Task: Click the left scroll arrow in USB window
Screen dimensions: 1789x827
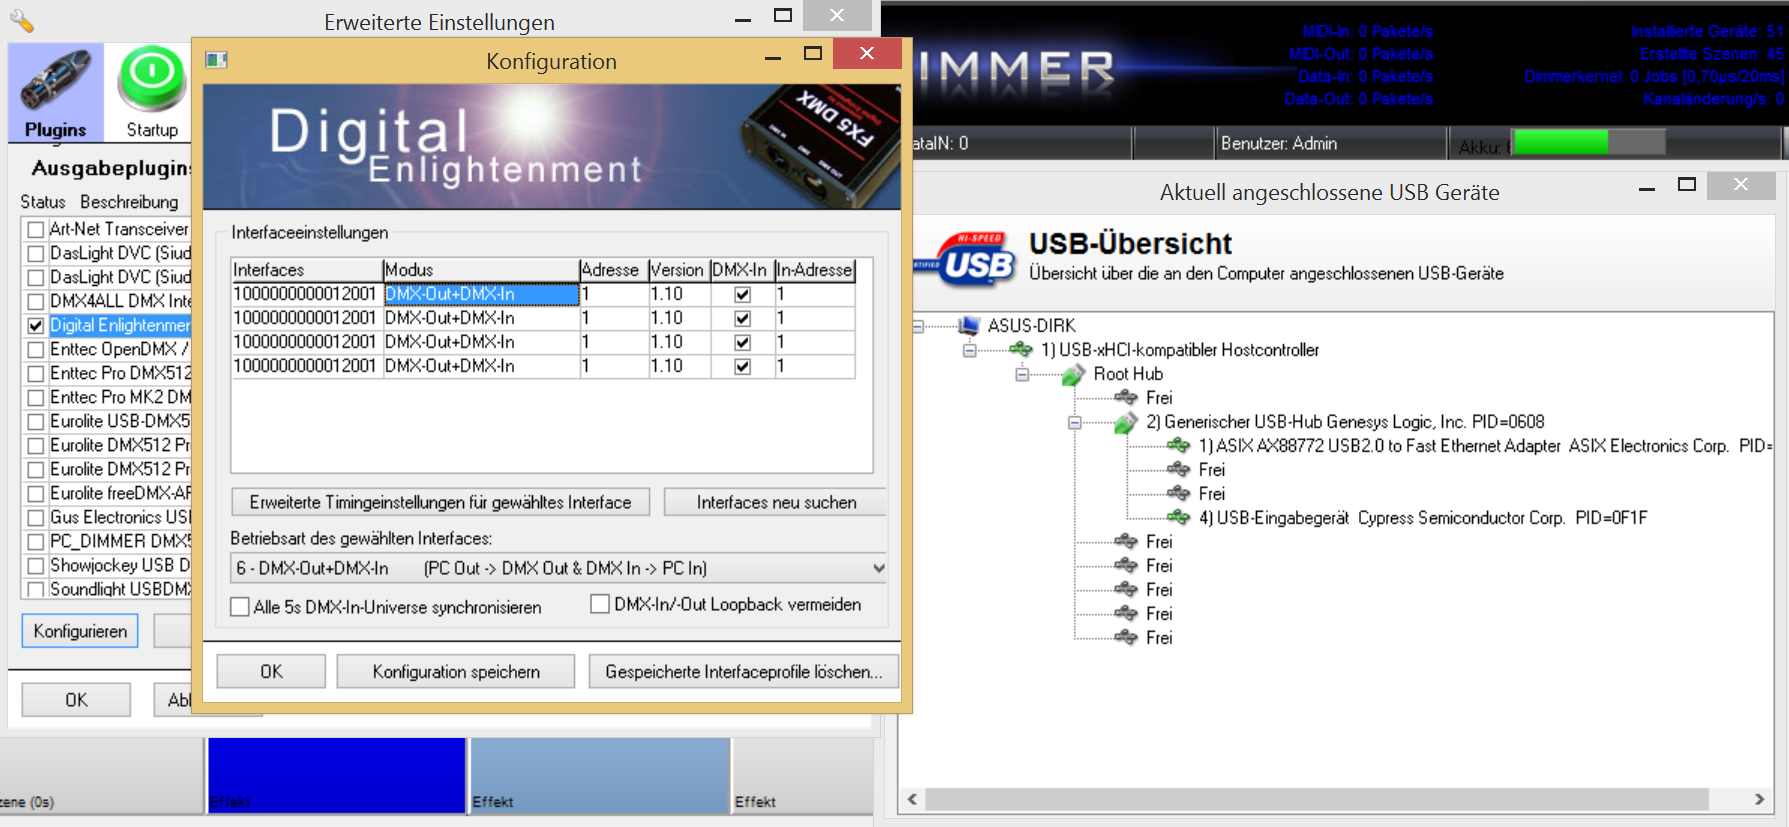Action: [912, 799]
